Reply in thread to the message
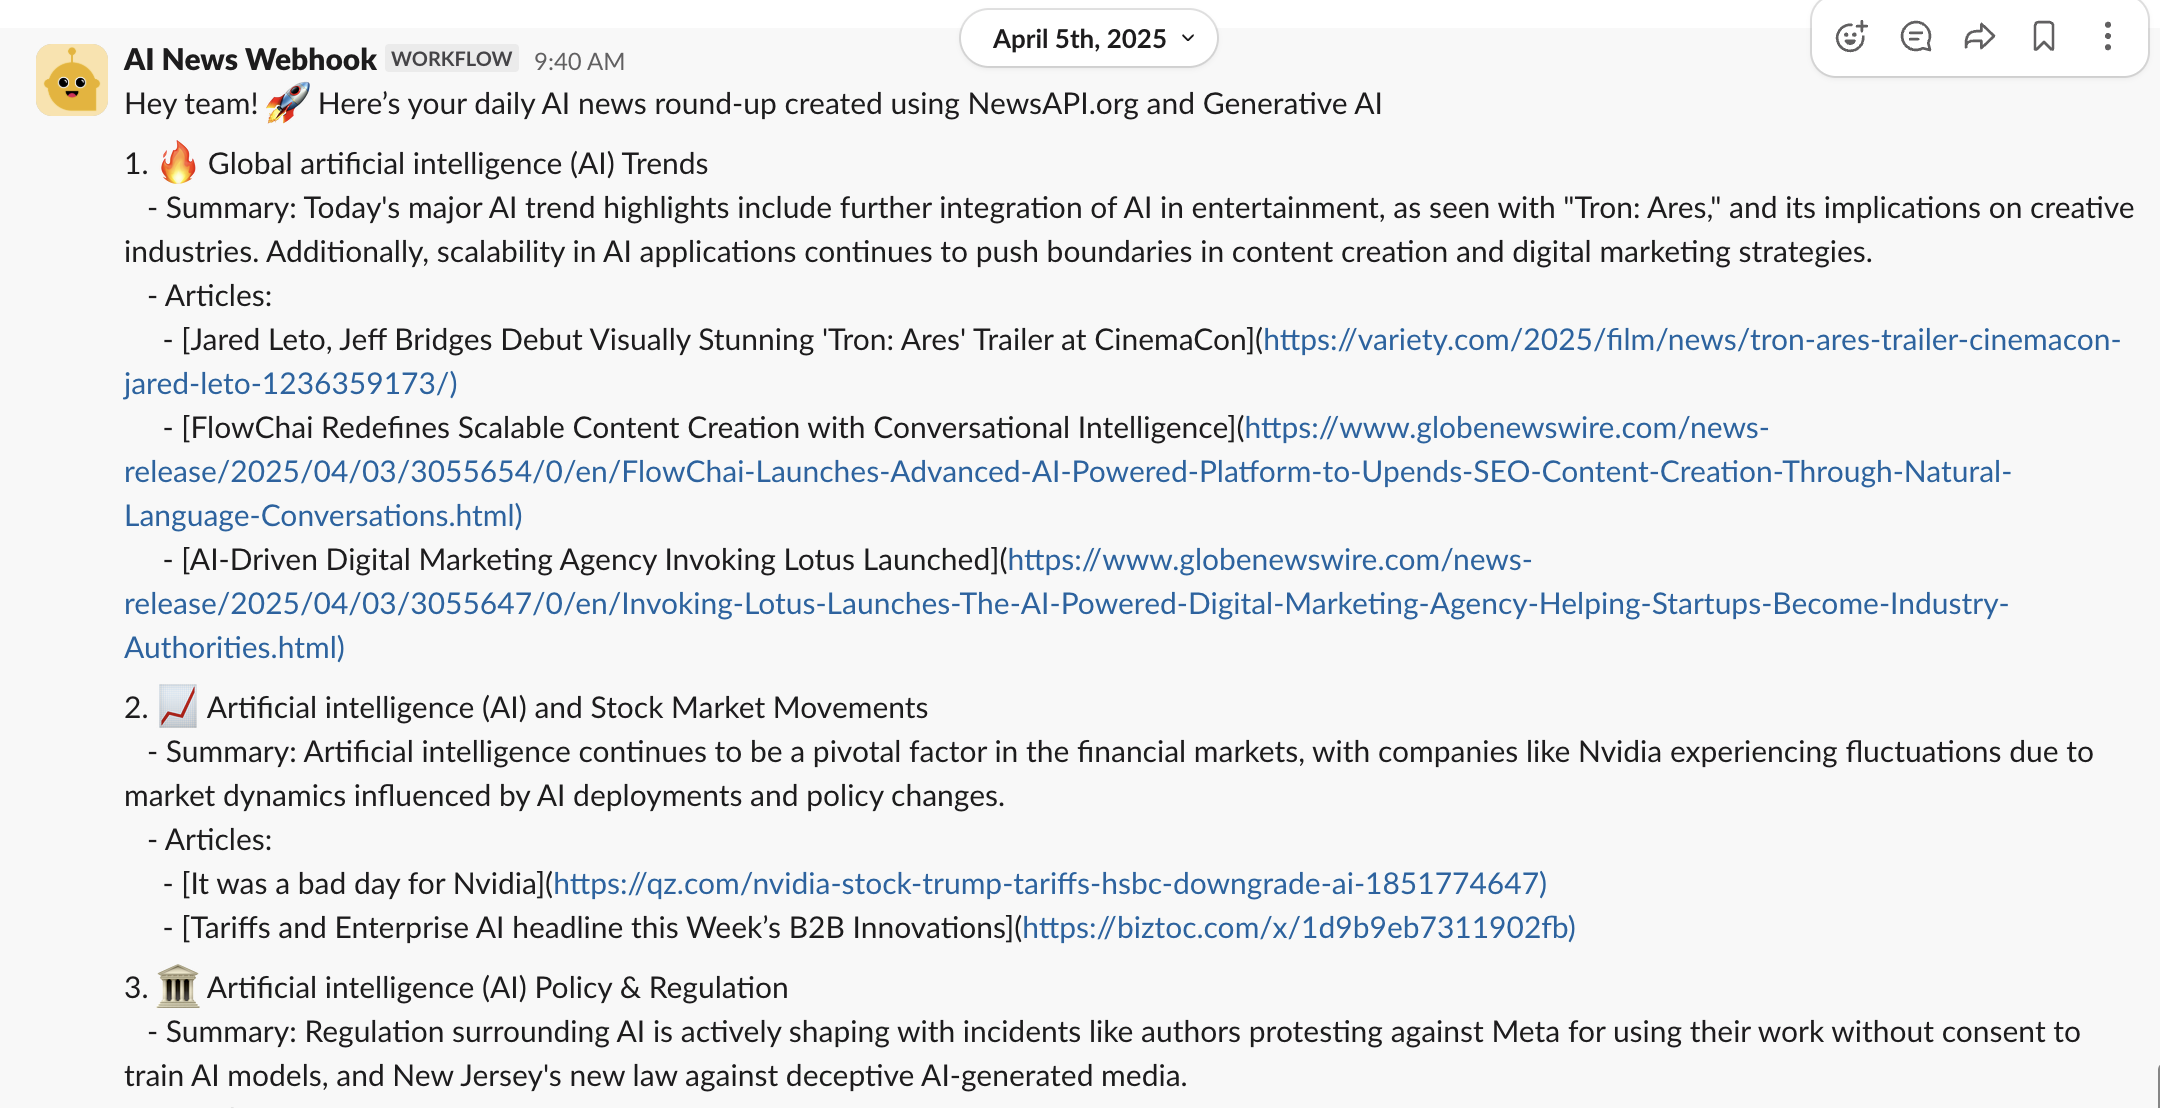2160x1108 pixels. 1915,37
